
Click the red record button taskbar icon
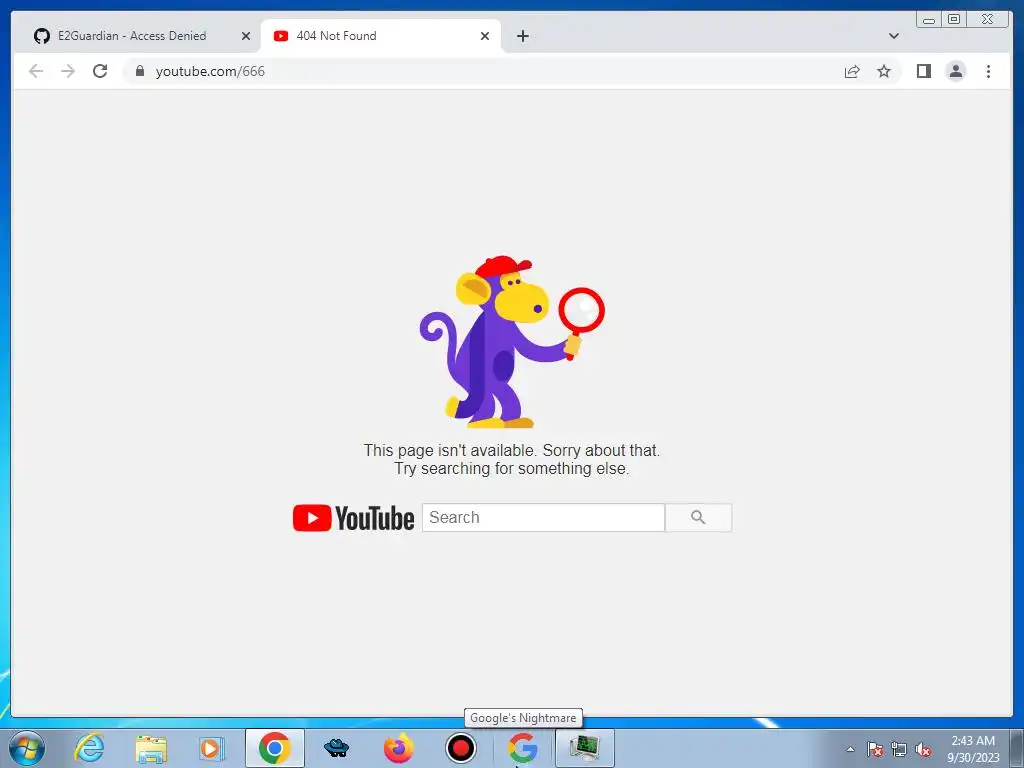460,748
